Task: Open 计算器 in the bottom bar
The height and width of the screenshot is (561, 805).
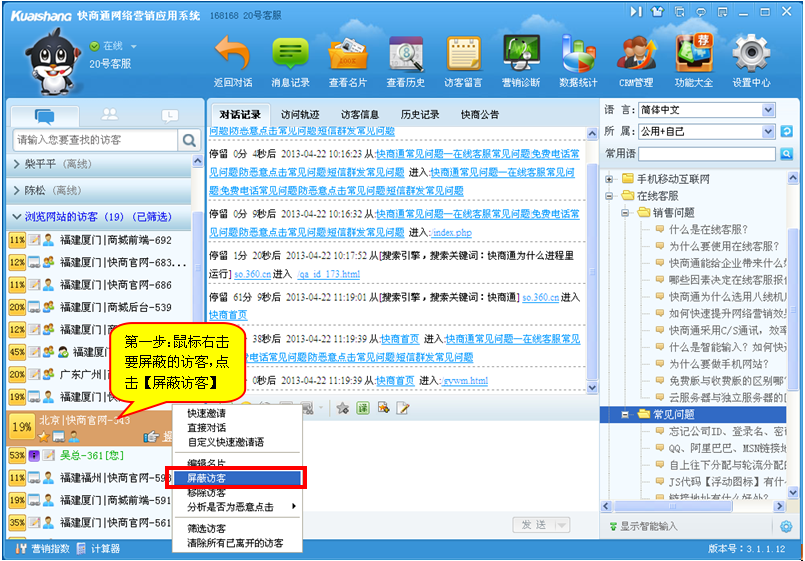Action: click(x=98, y=549)
